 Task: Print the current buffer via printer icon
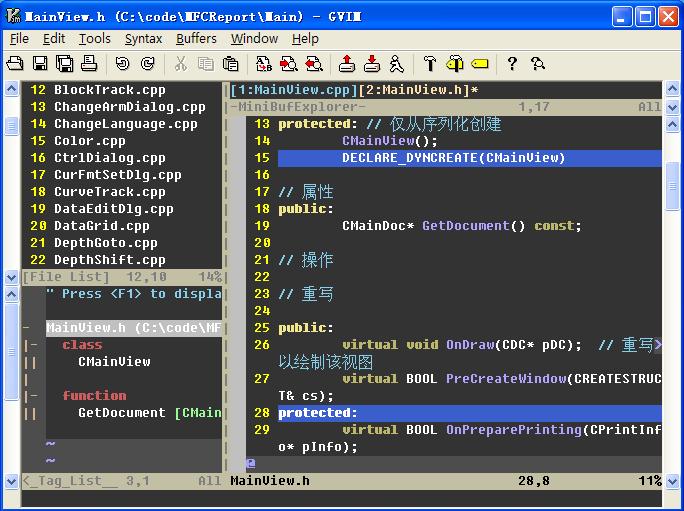(89, 64)
